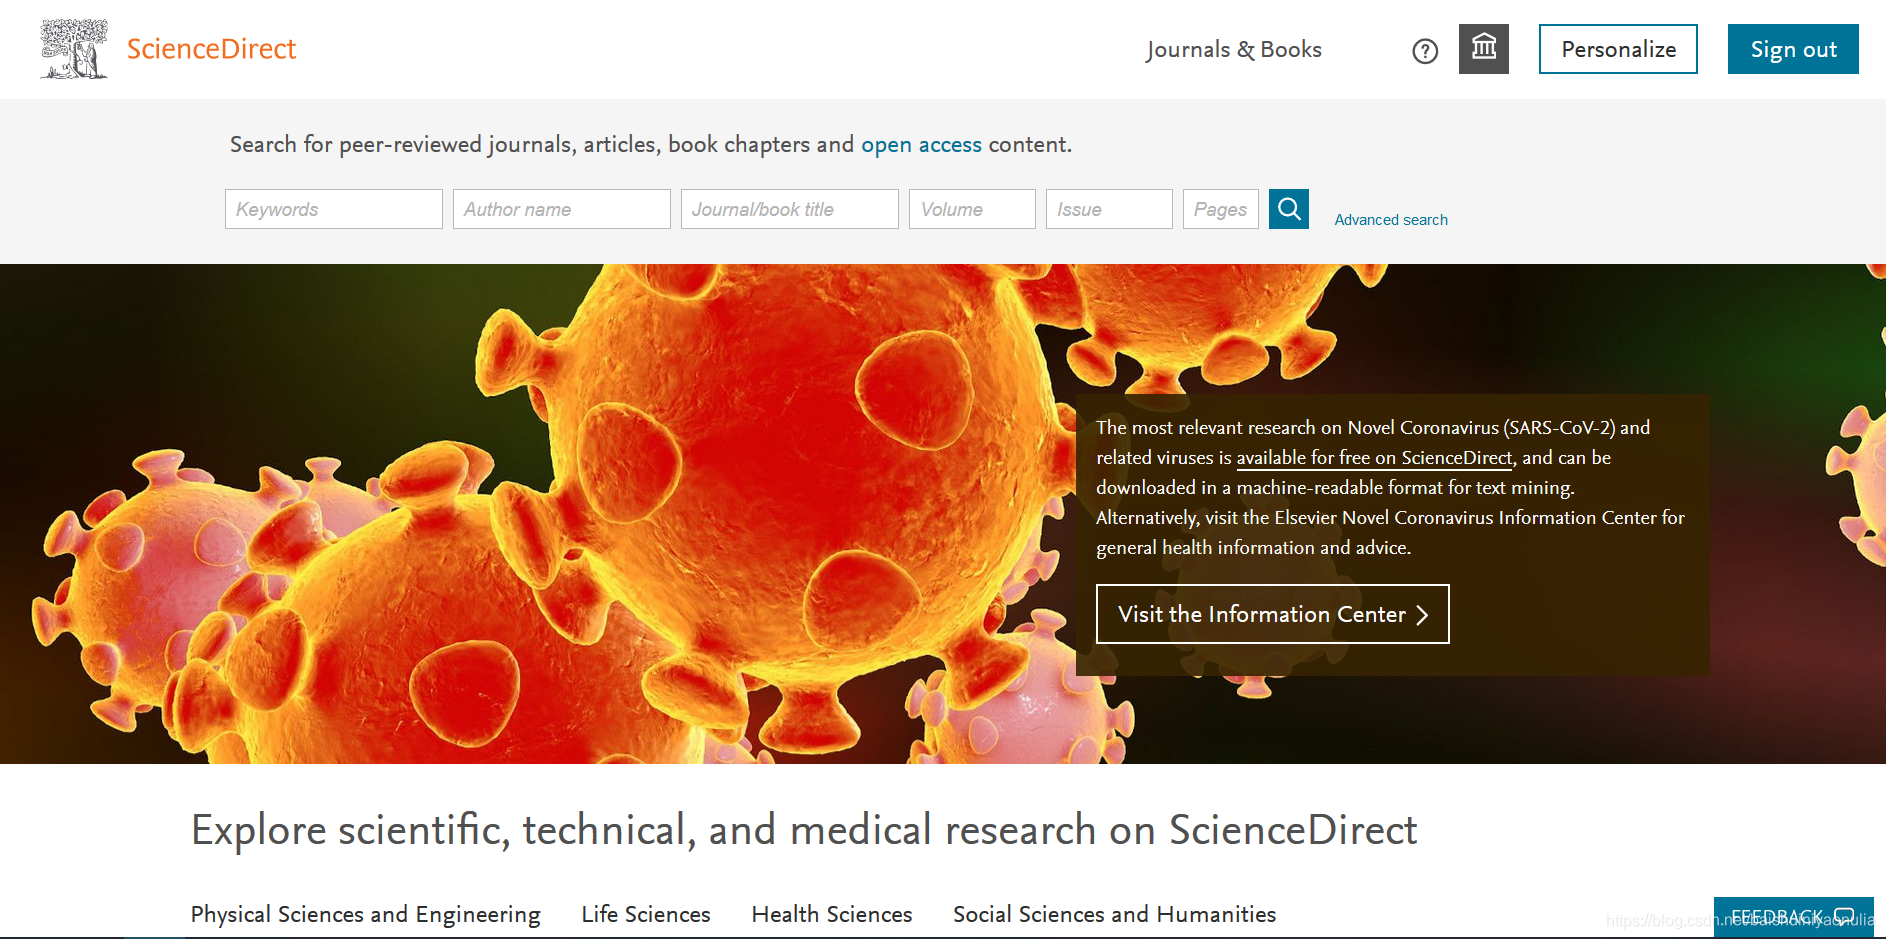Focus the Journal/book title field
The width and height of the screenshot is (1886, 939).
point(790,209)
